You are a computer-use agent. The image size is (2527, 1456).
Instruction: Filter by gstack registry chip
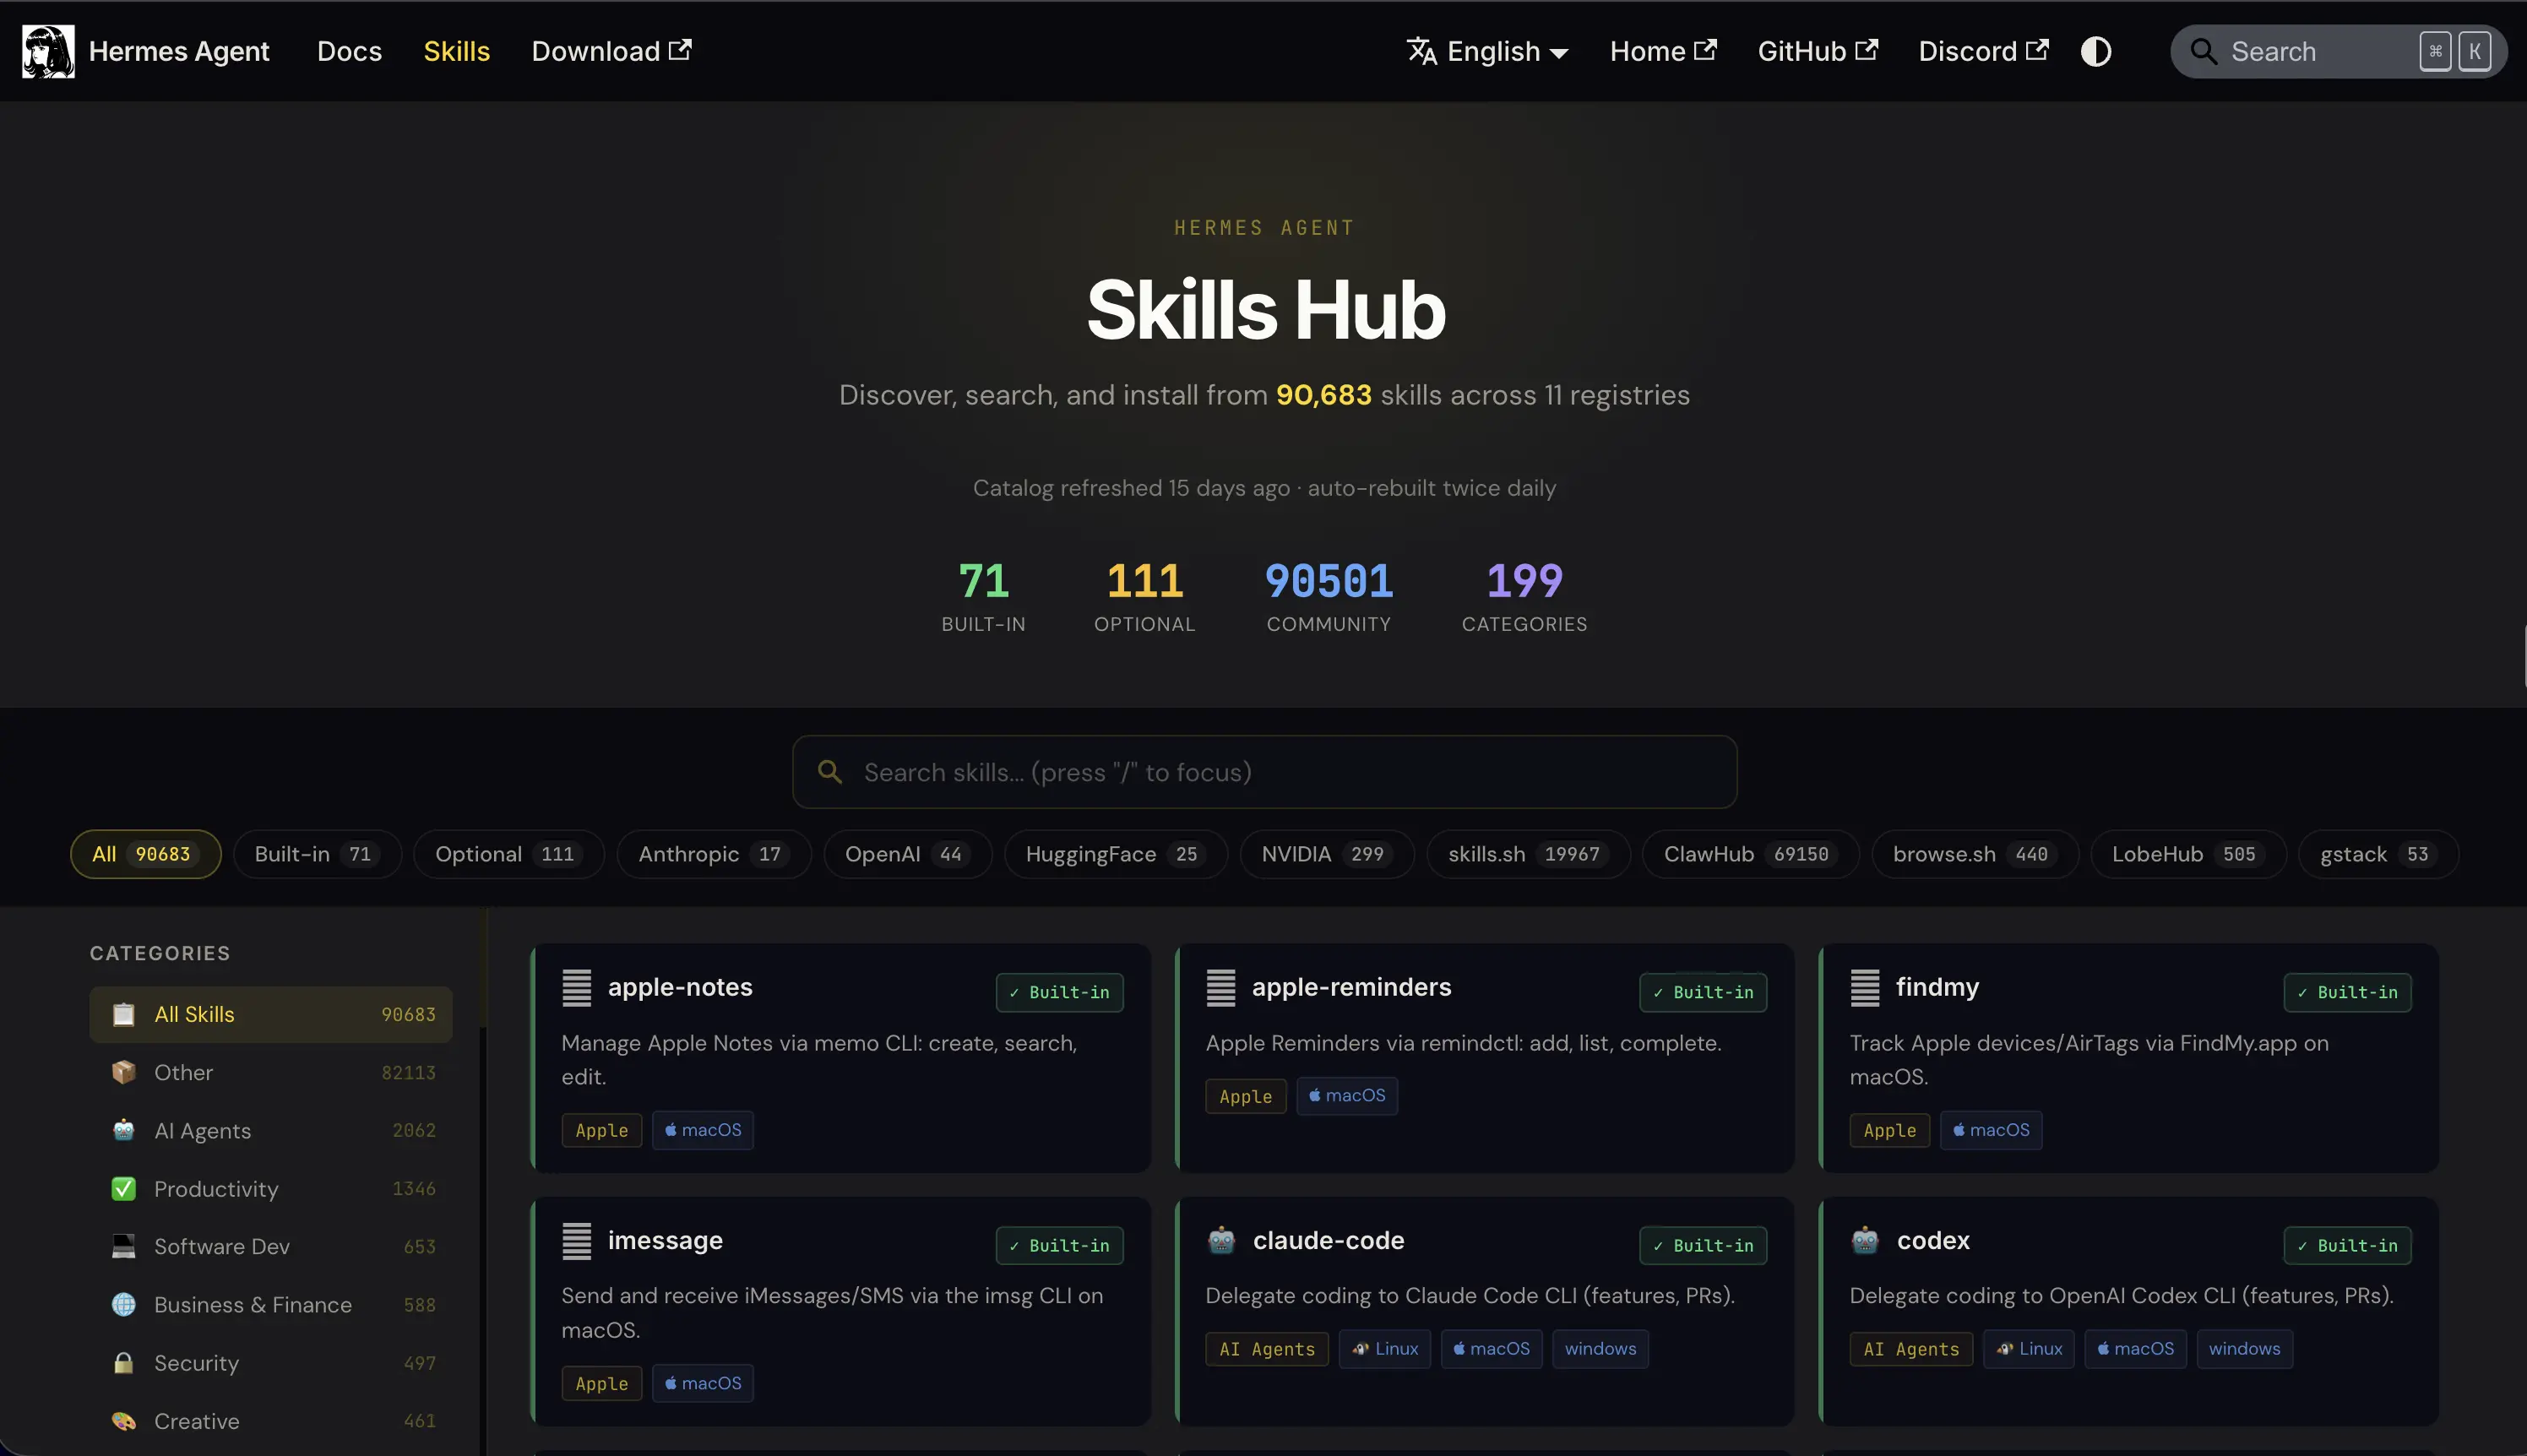2378,855
